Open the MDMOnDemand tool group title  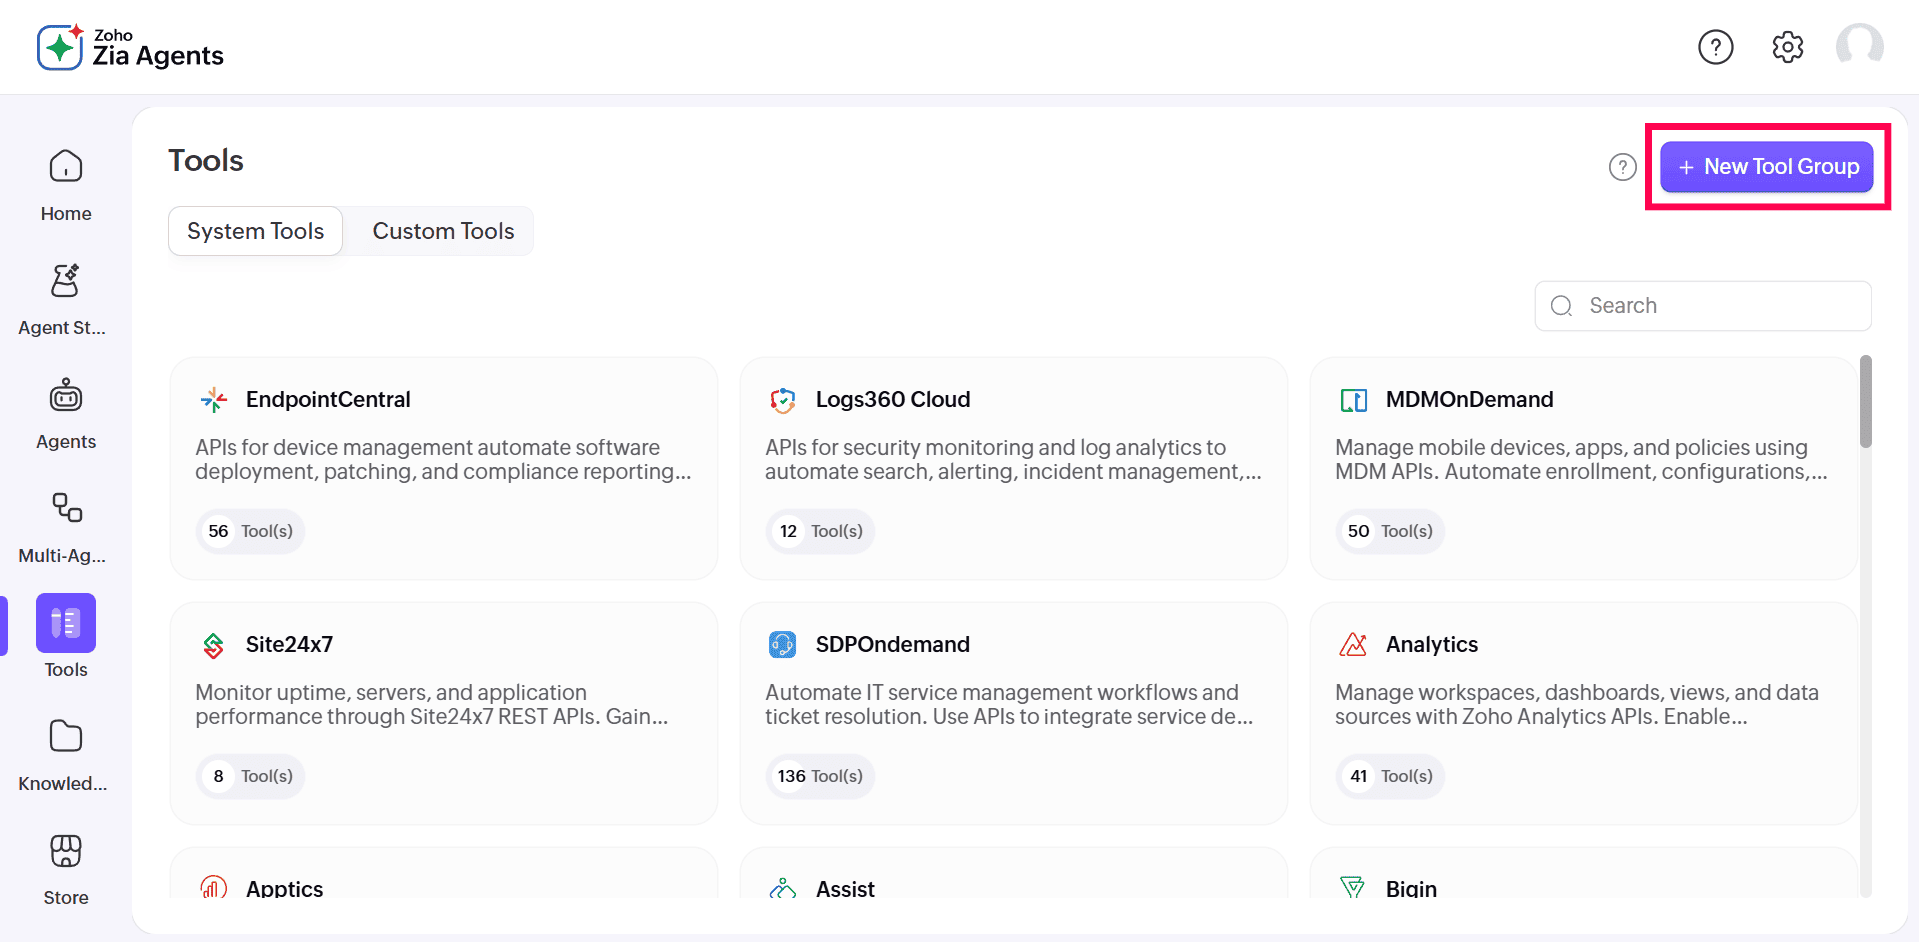point(1469,400)
